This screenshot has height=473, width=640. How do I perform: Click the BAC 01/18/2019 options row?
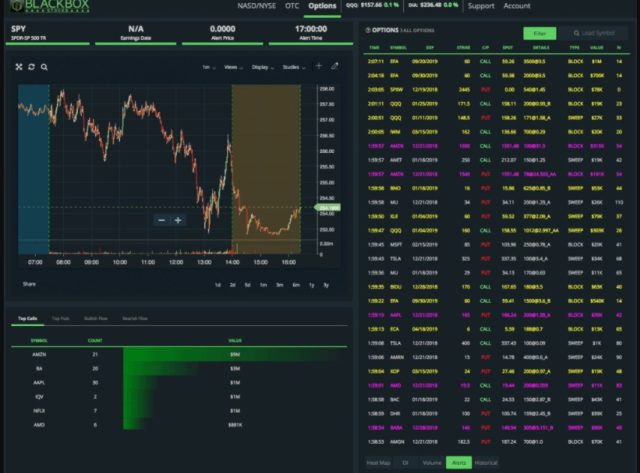coord(496,400)
